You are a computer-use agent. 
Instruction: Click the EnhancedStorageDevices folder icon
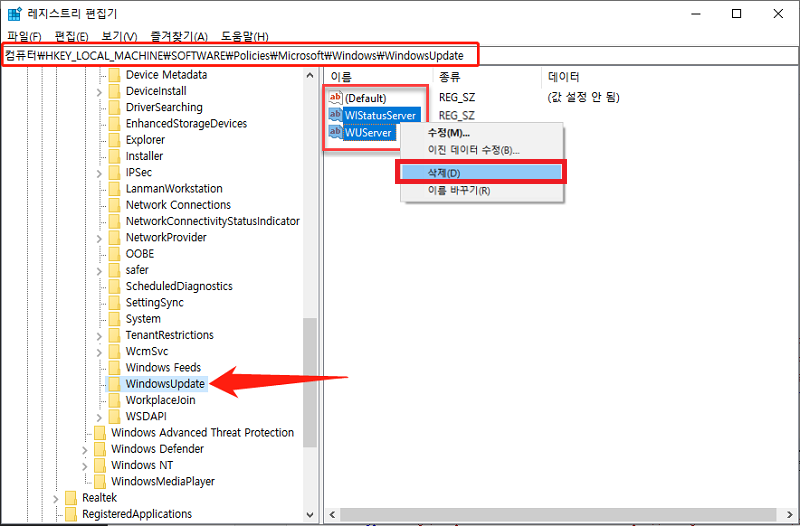(x=114, y=124)
